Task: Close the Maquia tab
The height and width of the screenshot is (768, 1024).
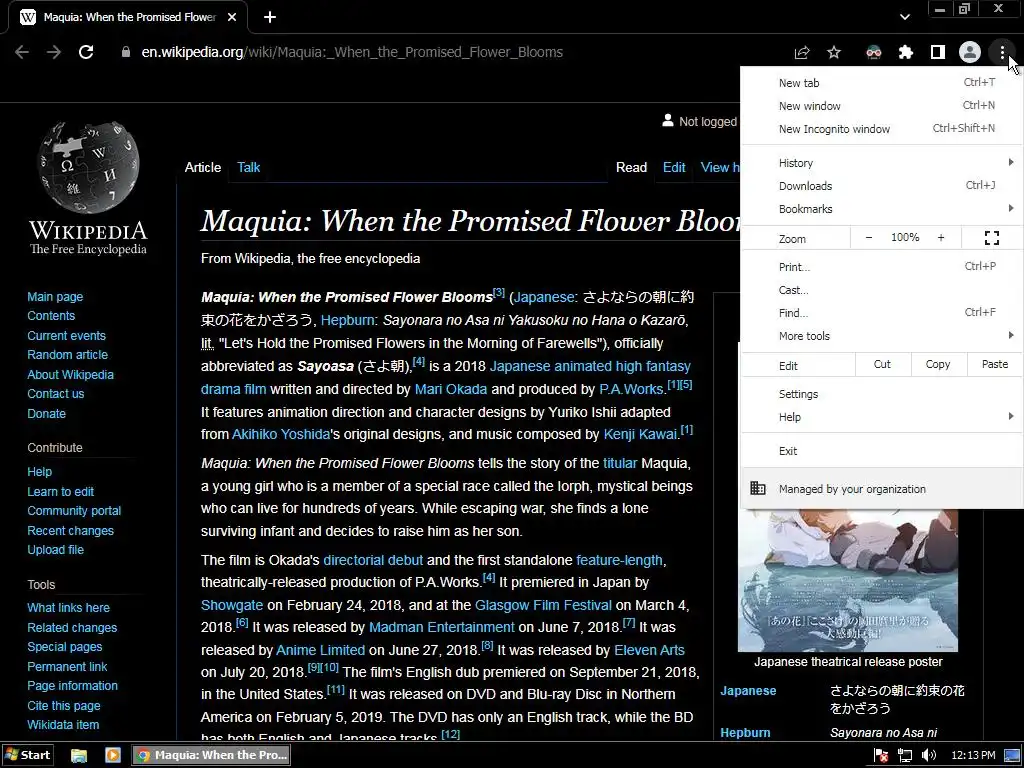Action: [x=232, y=17]
